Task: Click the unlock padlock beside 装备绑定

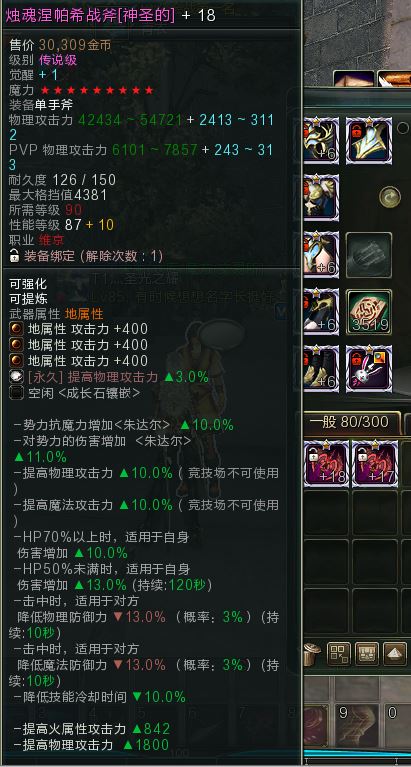Action: point(15,255)
